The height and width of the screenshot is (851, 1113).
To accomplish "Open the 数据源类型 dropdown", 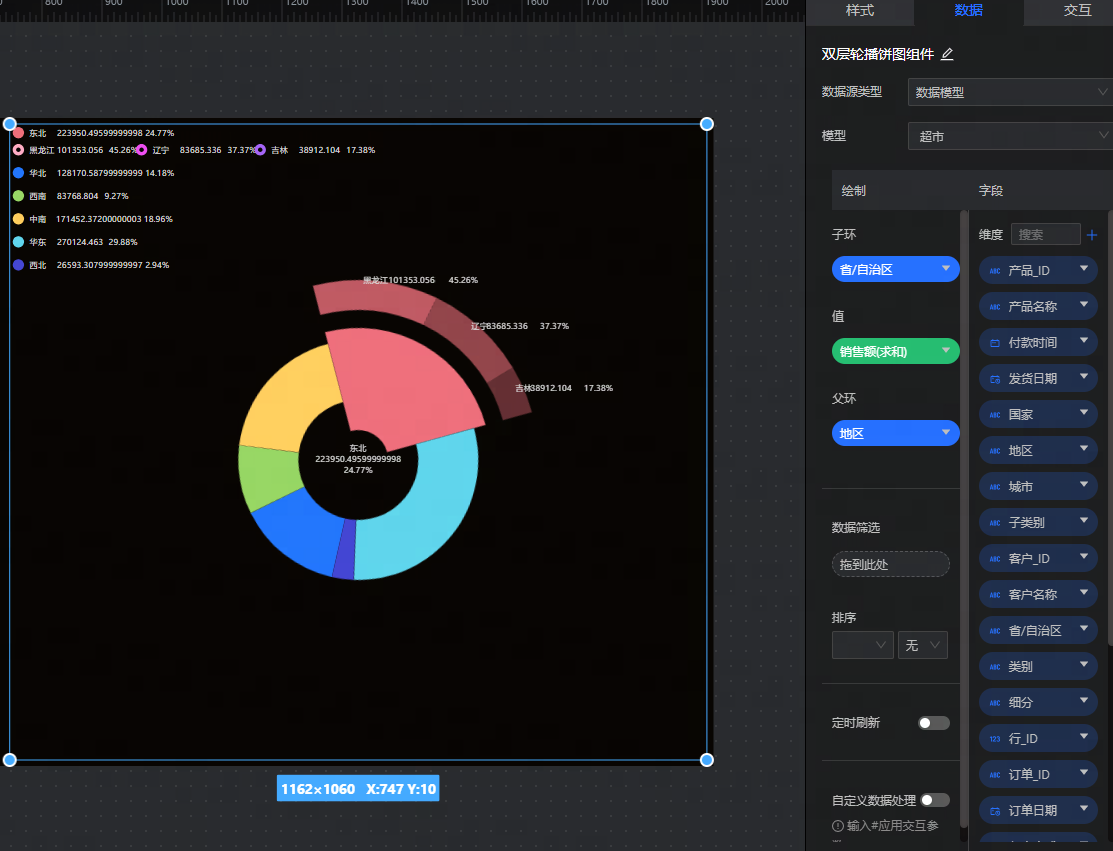I will (x=1010, y=92).
